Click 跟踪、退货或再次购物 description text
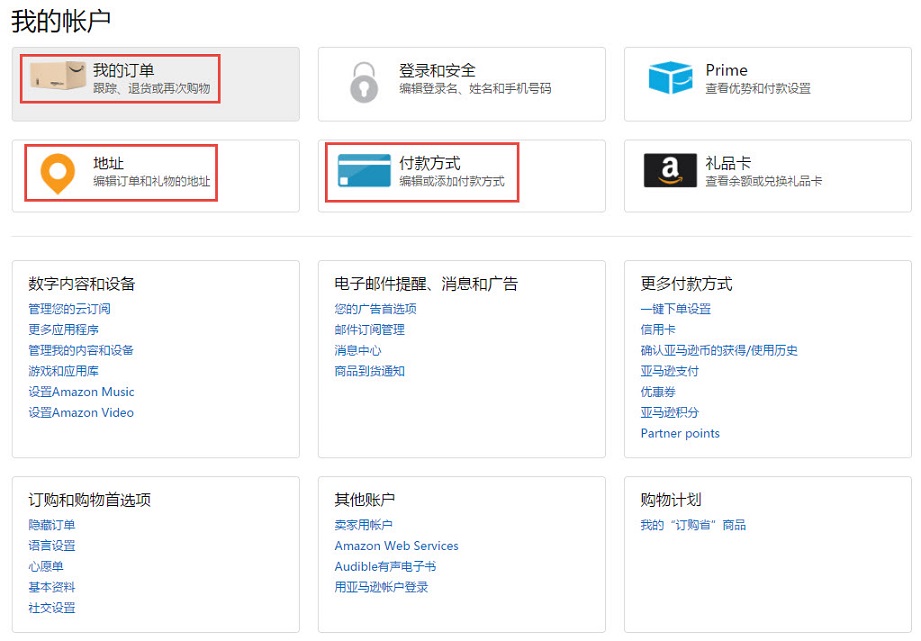 coord(152,88)
